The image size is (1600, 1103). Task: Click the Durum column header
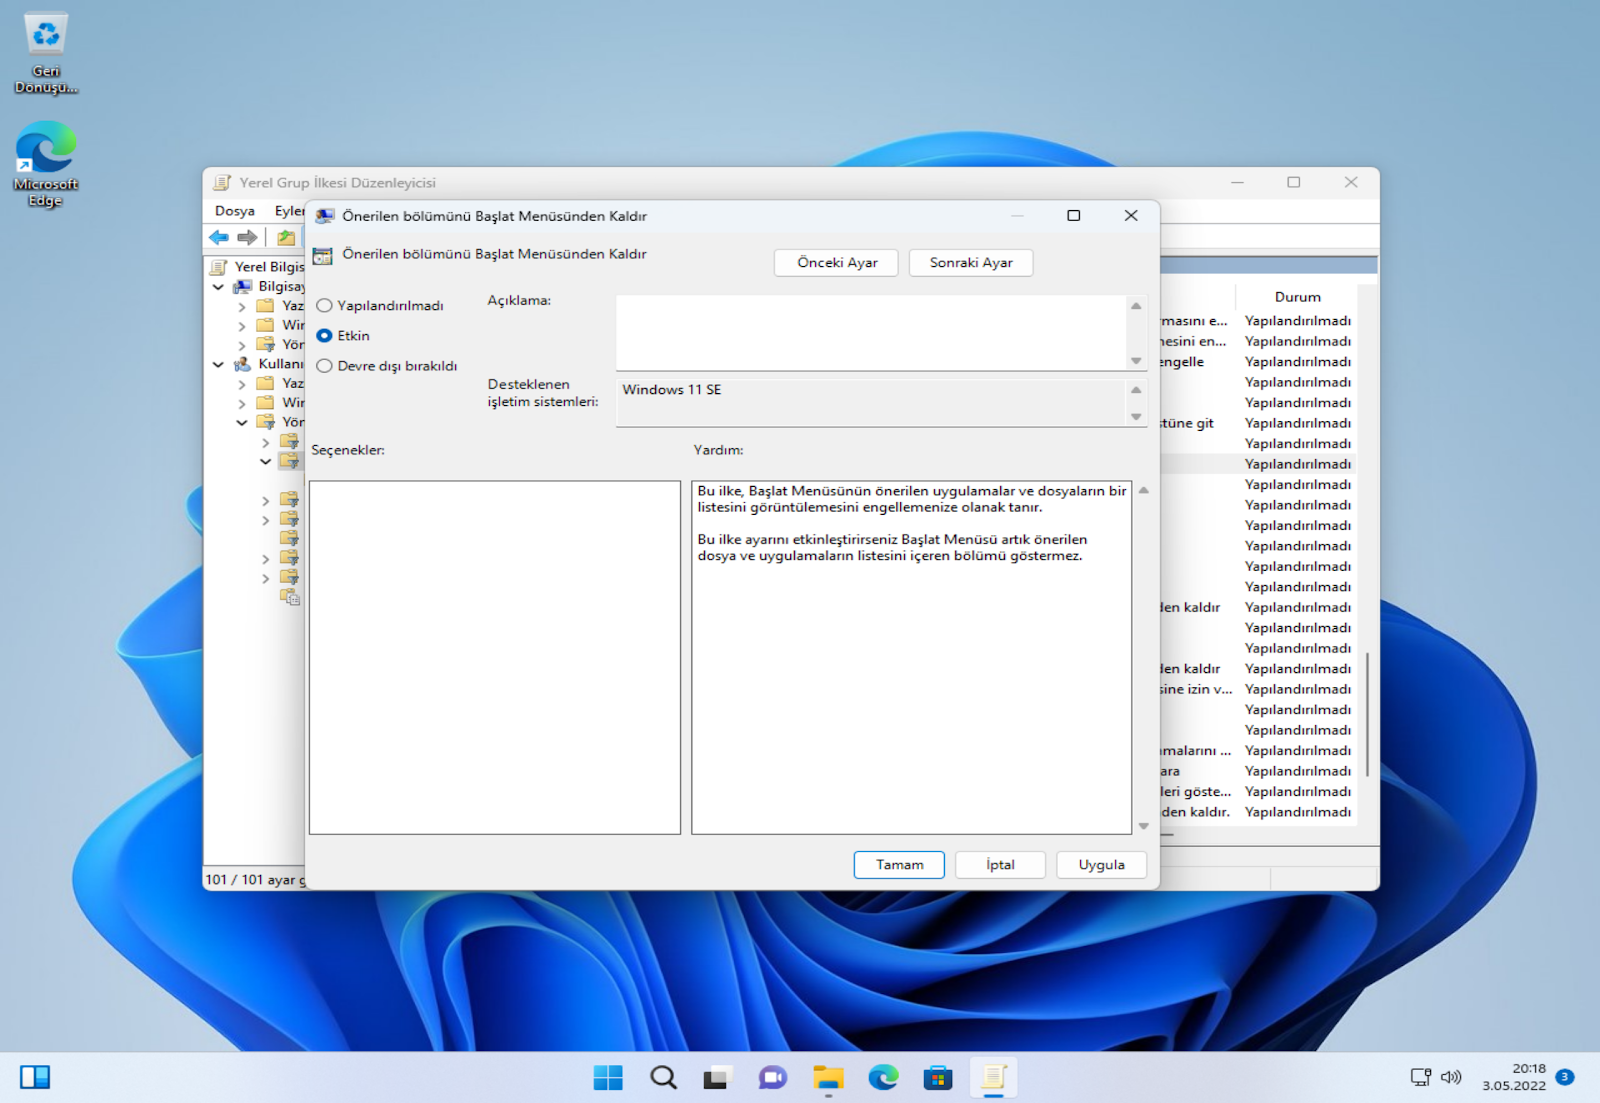click(1297, 297)
